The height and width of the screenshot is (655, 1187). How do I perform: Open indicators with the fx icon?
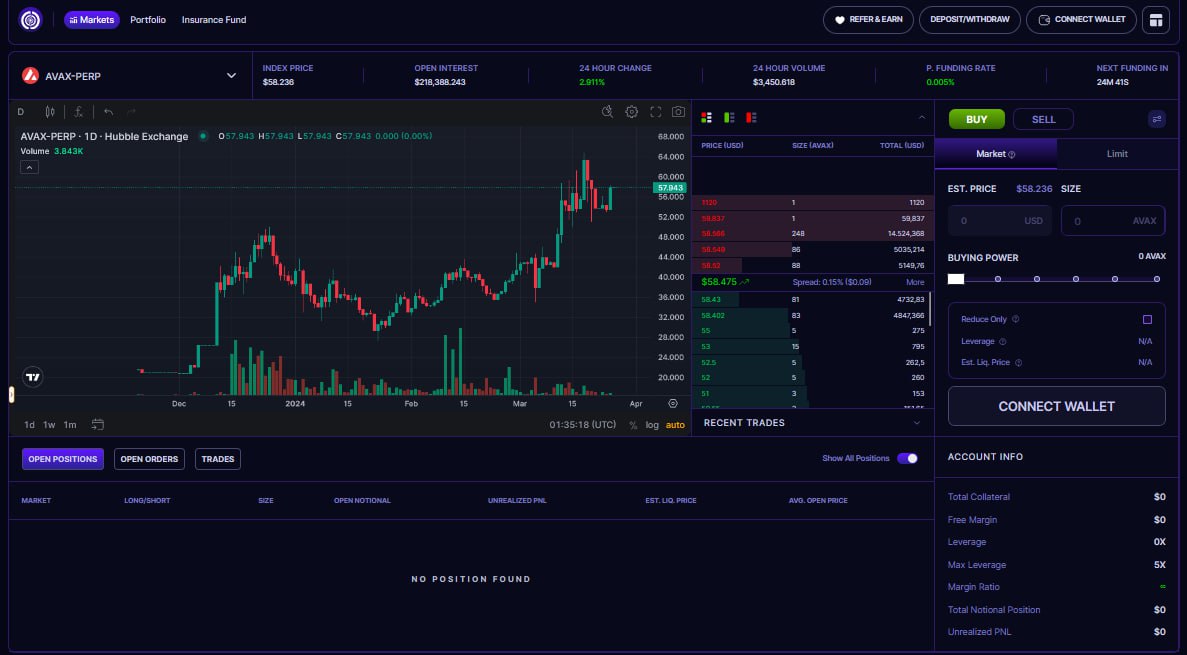coord(78,112)
